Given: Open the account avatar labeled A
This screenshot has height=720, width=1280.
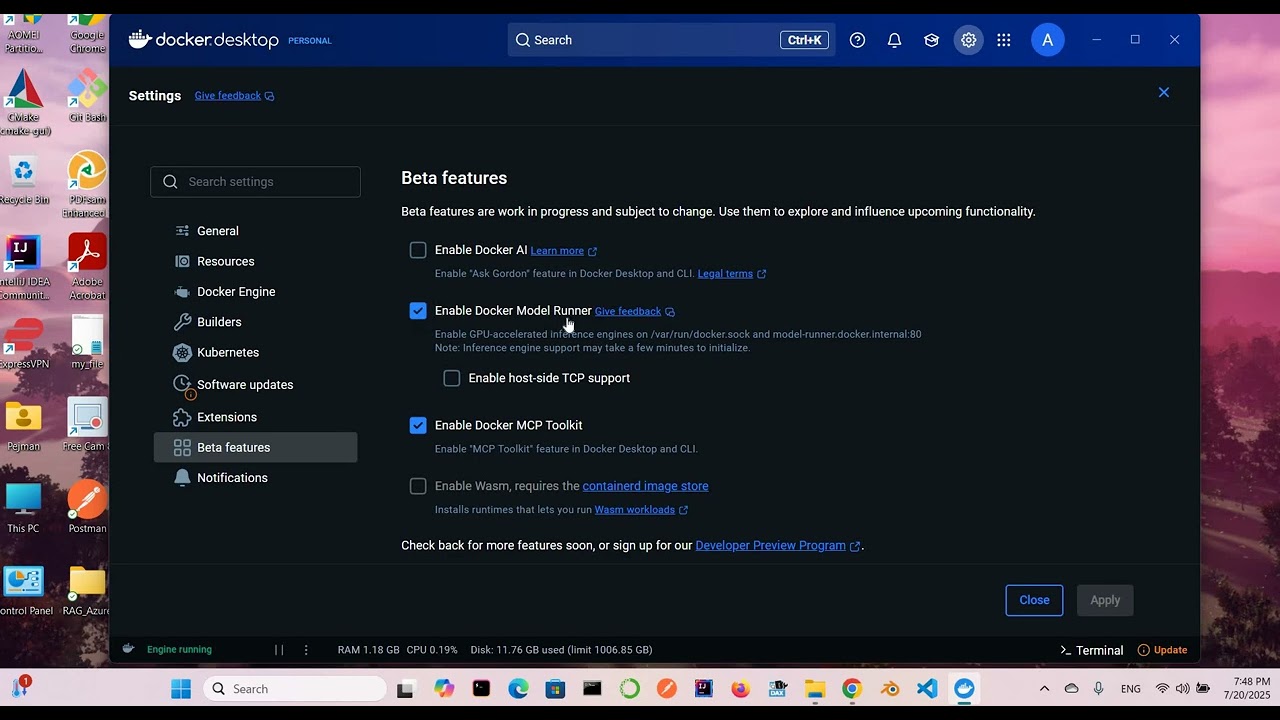Looking at the screenshot, I should click(1047, 40).
